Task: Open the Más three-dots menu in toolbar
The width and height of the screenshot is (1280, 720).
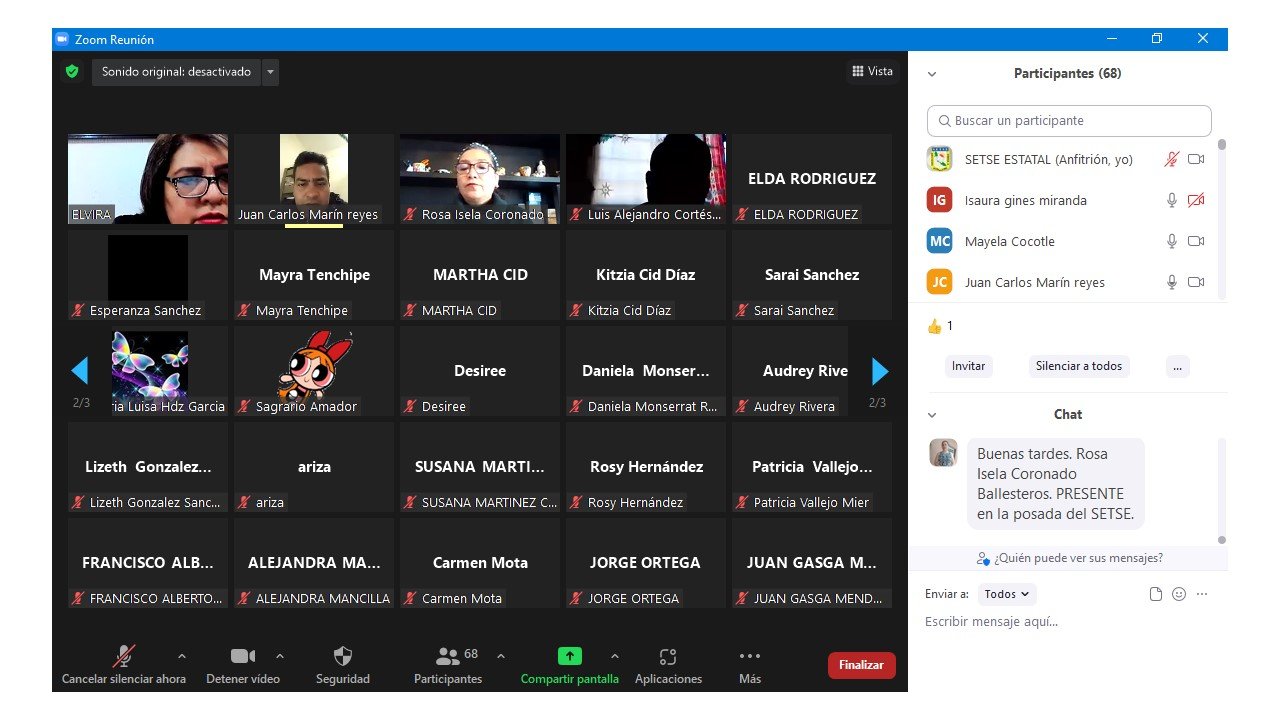Action: (749, 657)
